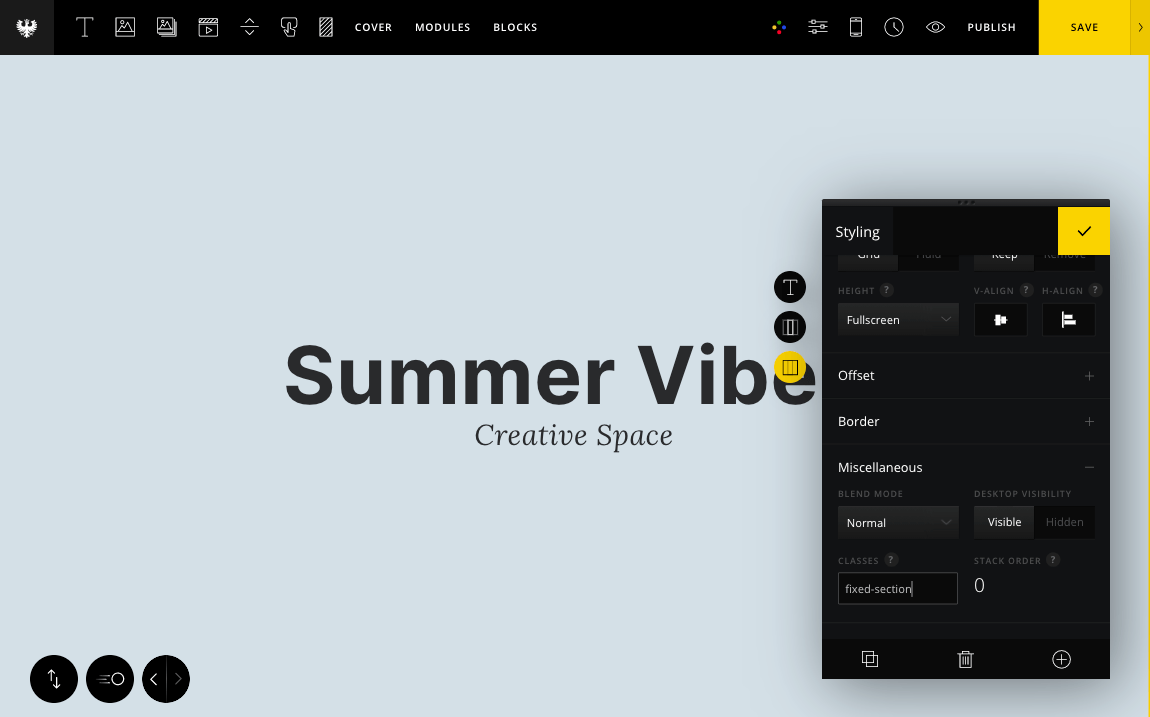Image resolution: width=1150 pixels, height=717 pixels.
Task: Expand the Offset section
Action: point(965,375)
